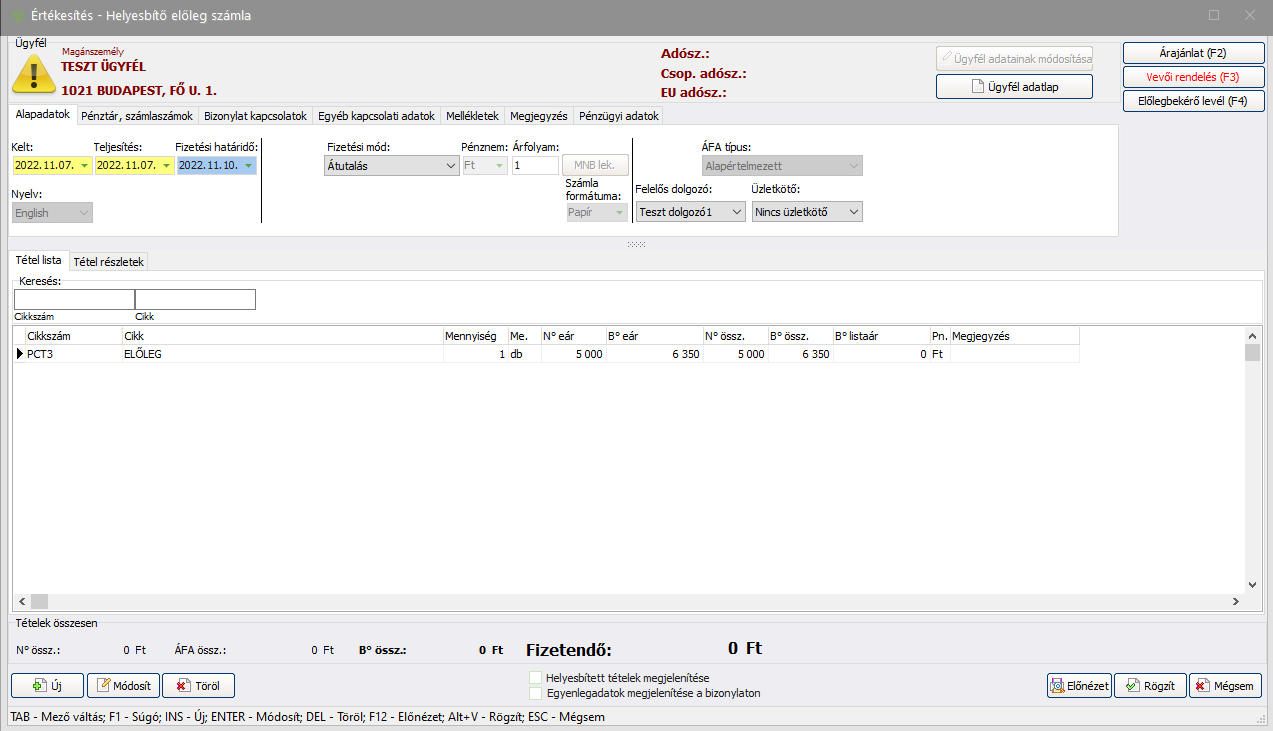The height and width of the screenshot is (731, 1273).
Task: Click the Árajánlat (F2) button
Action: tap(1193, 52)
